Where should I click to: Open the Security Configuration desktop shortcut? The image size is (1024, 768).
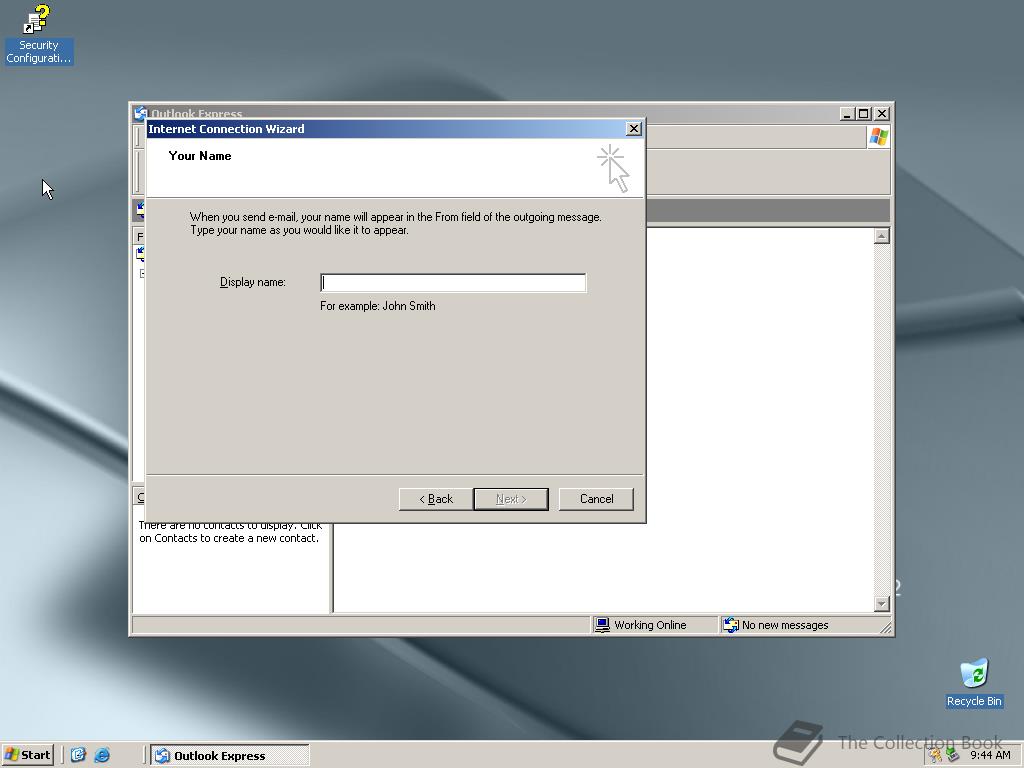pos(39,34)
